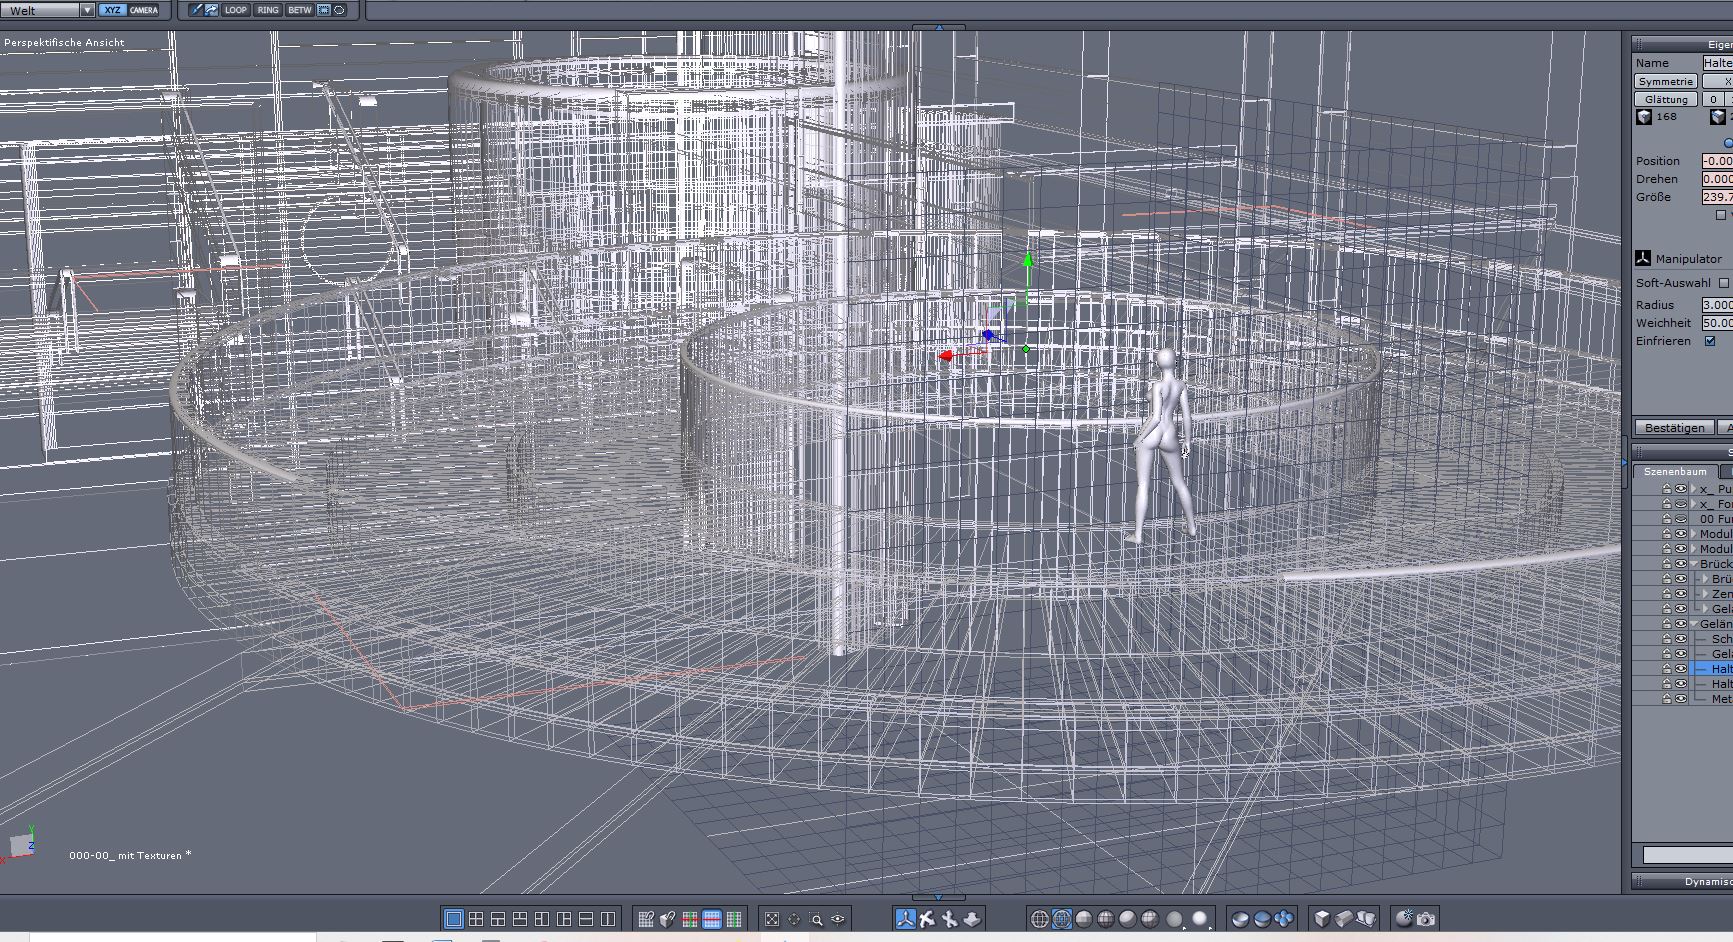1733x942 pixels.
Task: Click the Symmetrie button
Action: pyautogui.click(x=1665, y=81)
